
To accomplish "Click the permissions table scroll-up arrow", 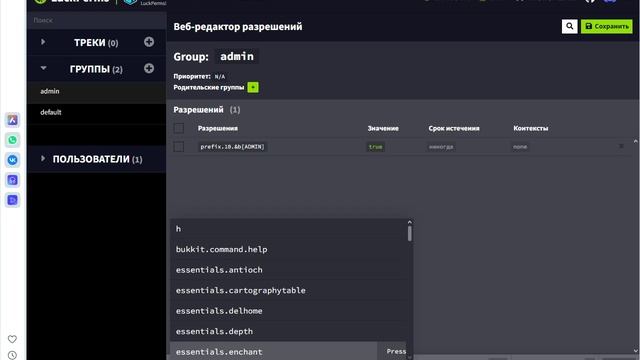I will pyautogui.click(x=636, y=141).
